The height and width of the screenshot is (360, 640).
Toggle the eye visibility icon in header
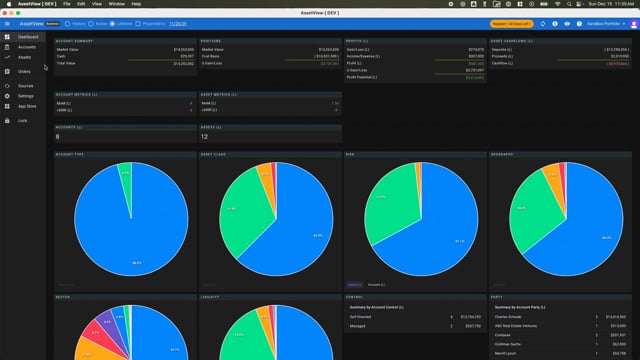[x=567, y=24]
